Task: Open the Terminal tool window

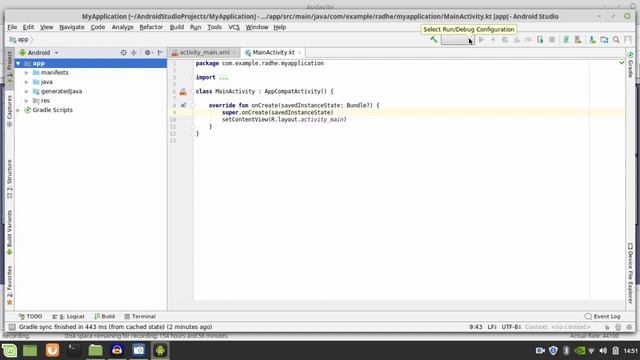Action: (x=140, y=316)
